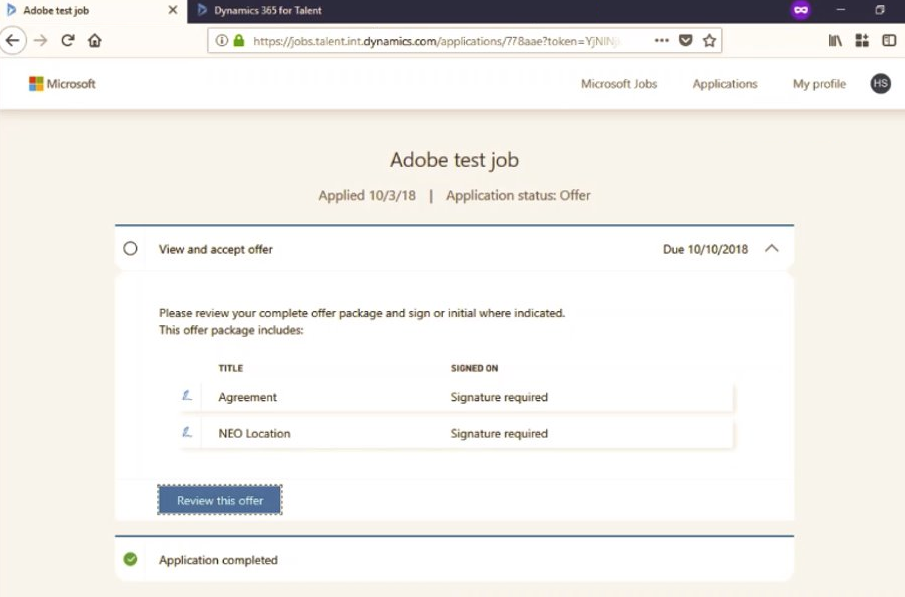Close the Adobe test job tab
This screenshot has width=905, height=597.
coord(173,10)
